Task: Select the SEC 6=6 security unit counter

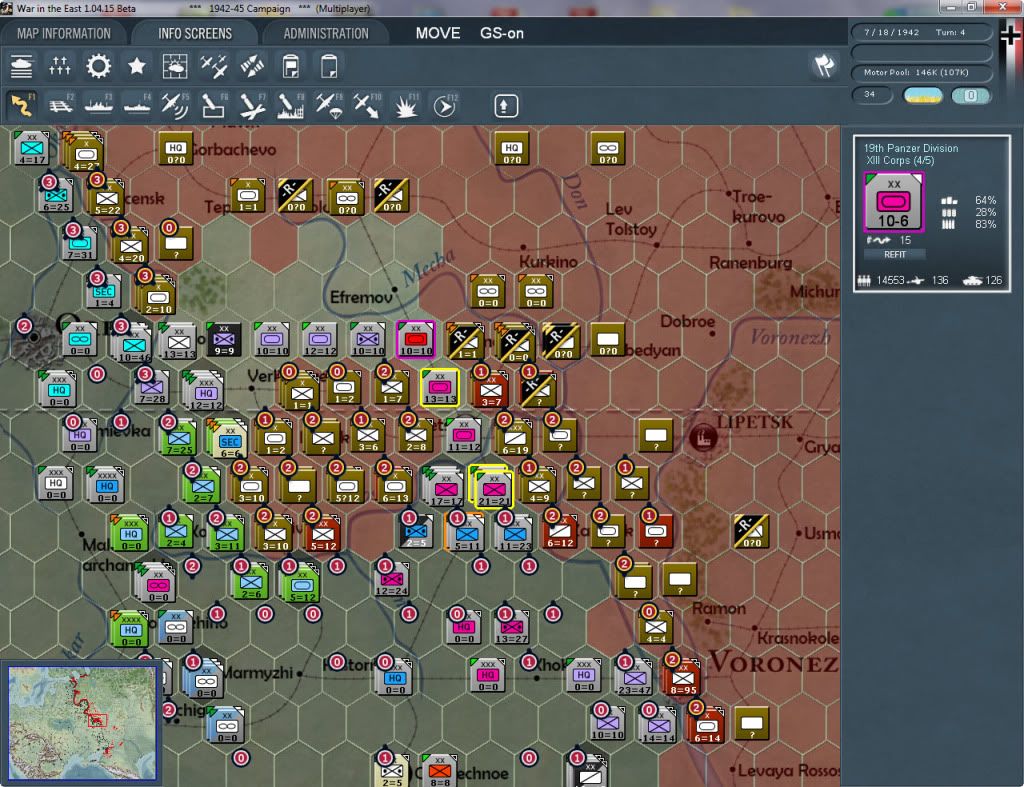Action: tap(228, 439)
